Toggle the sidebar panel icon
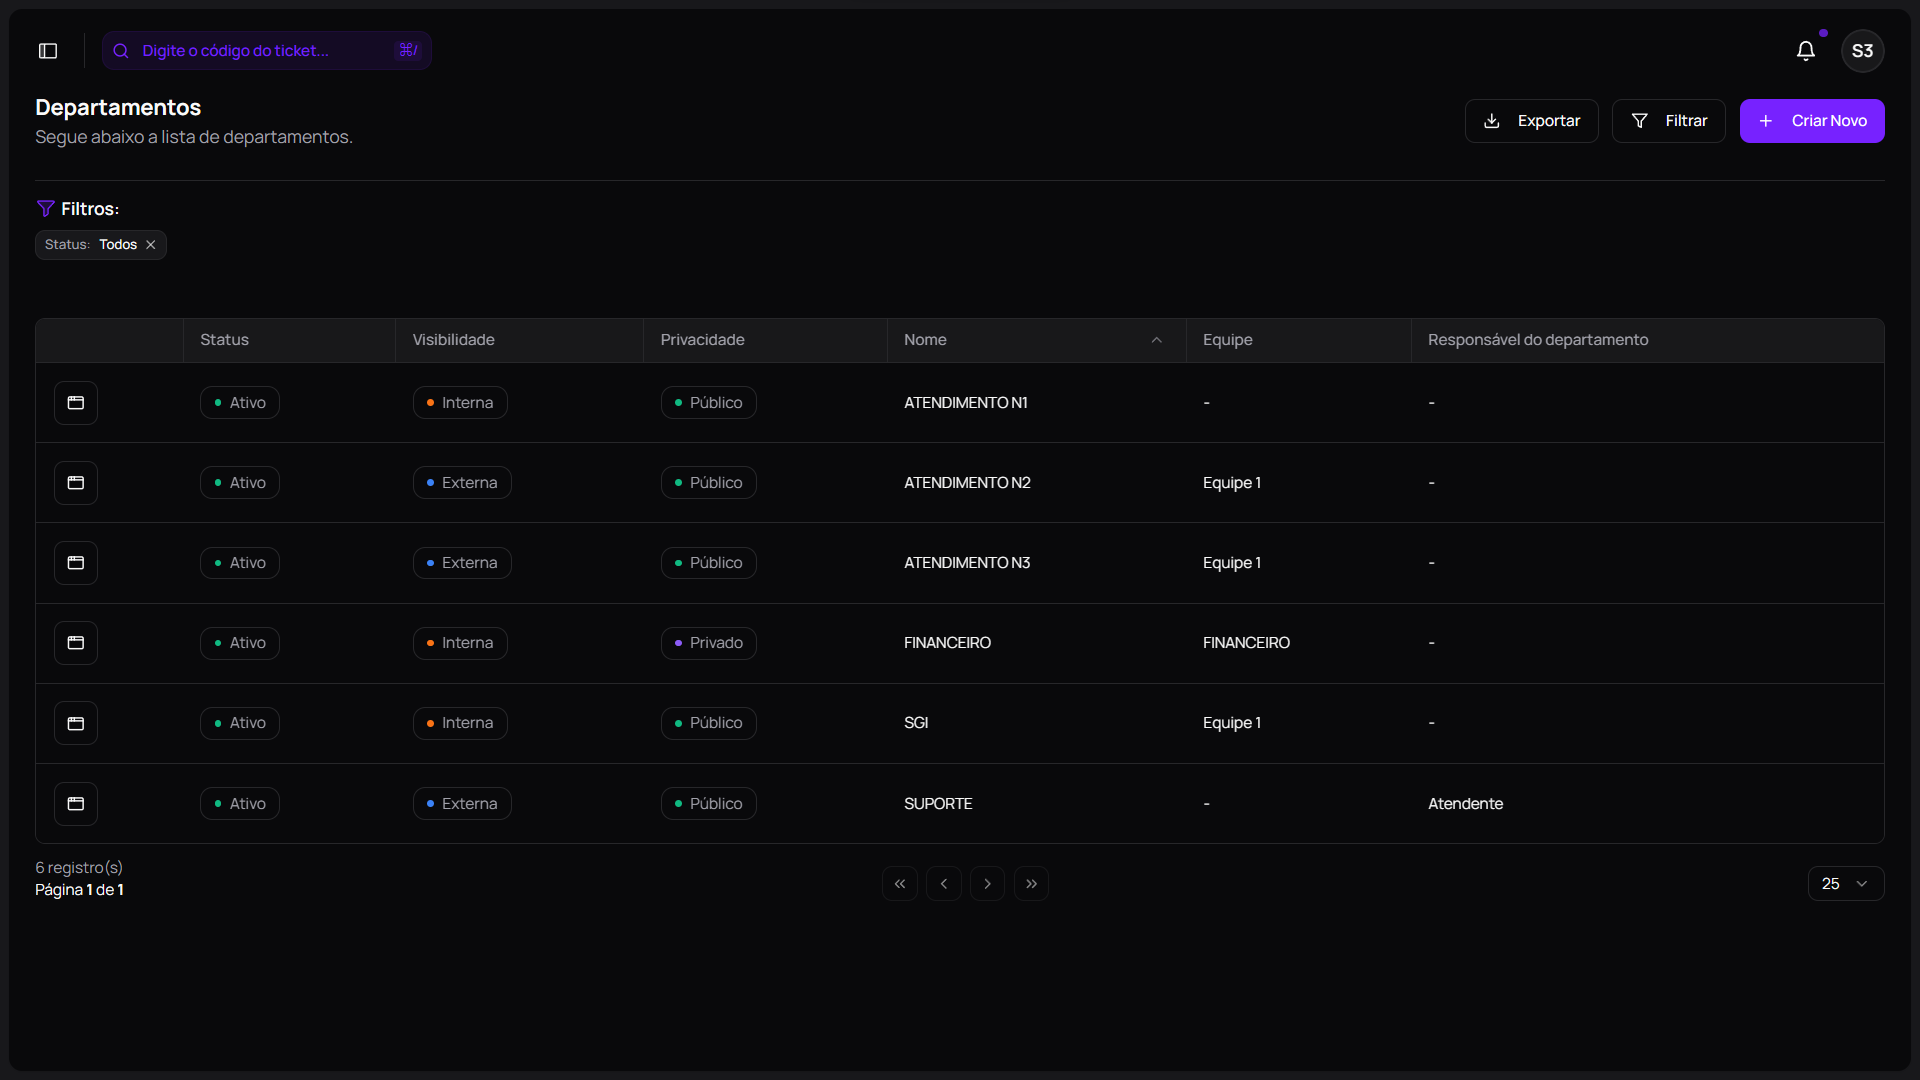Image resolution: width=1920 pixels, height=1080 pixels. click(48, 51)
